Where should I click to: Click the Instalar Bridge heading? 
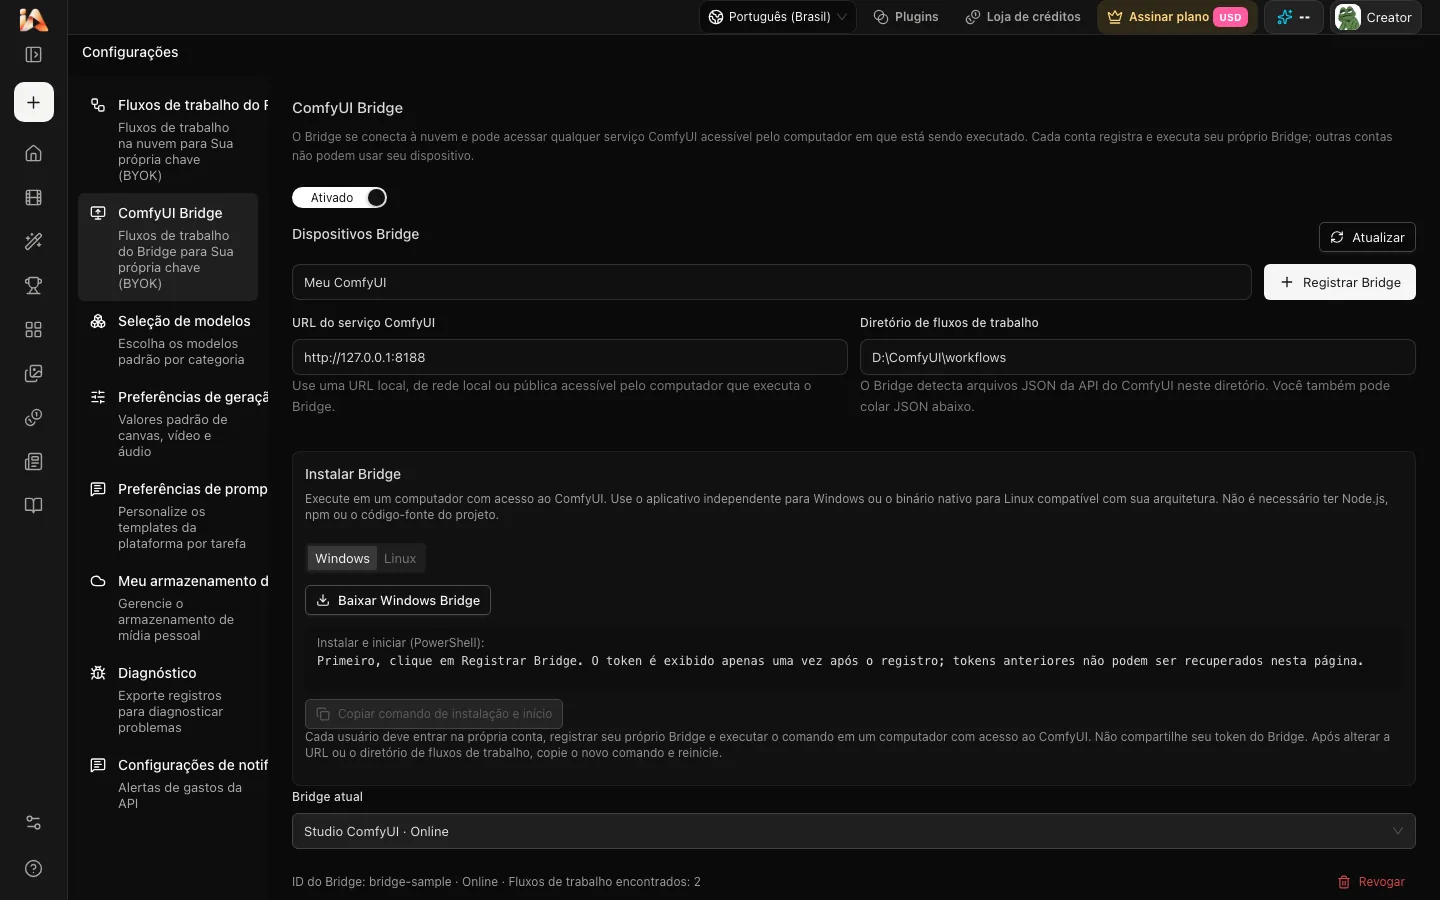click(353, 474)
